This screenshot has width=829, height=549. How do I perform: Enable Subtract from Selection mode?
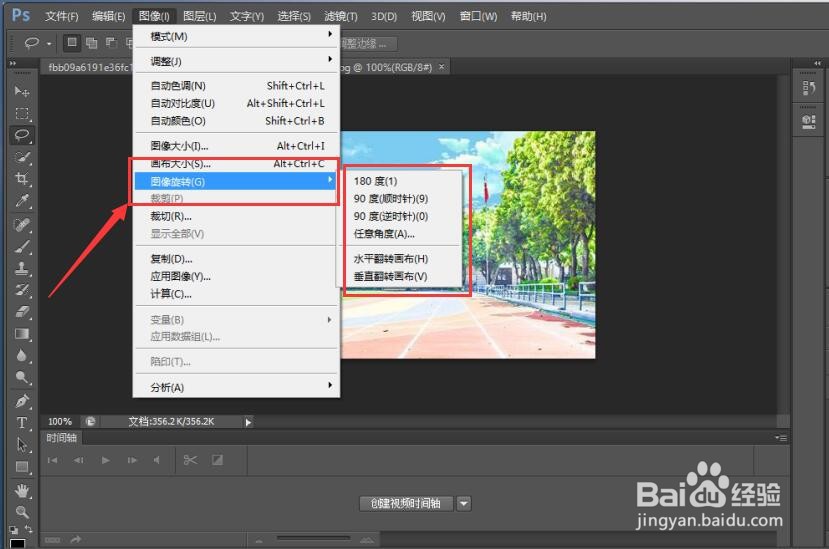click(111, 43)
